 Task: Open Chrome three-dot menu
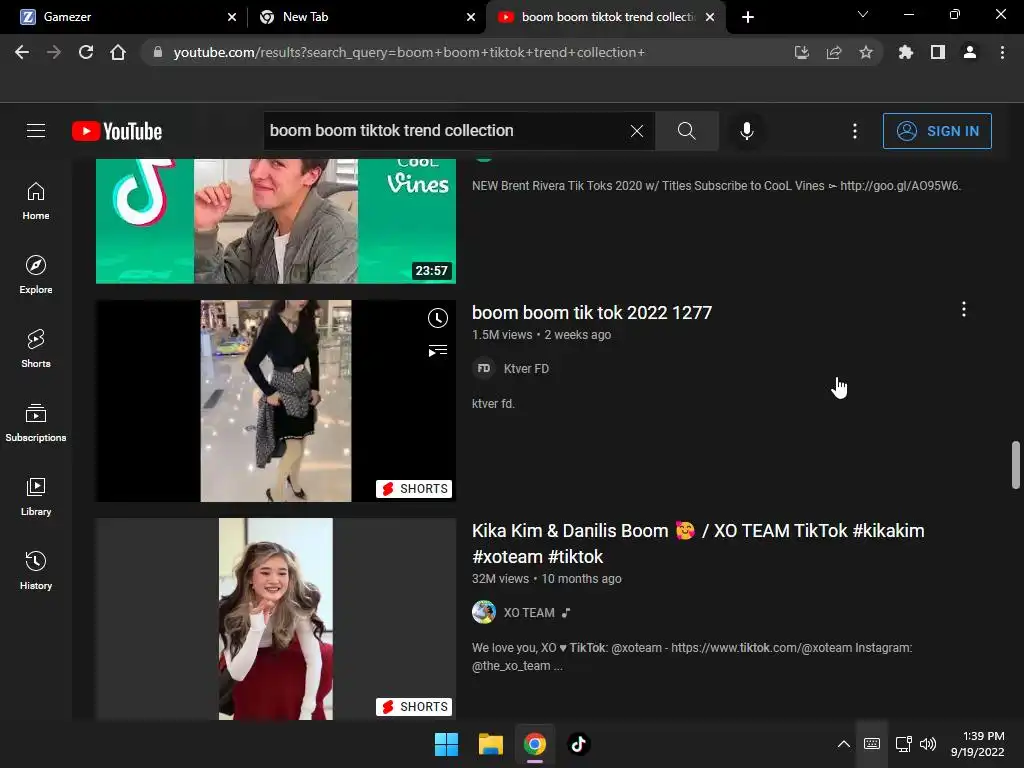click(1002, 52)
